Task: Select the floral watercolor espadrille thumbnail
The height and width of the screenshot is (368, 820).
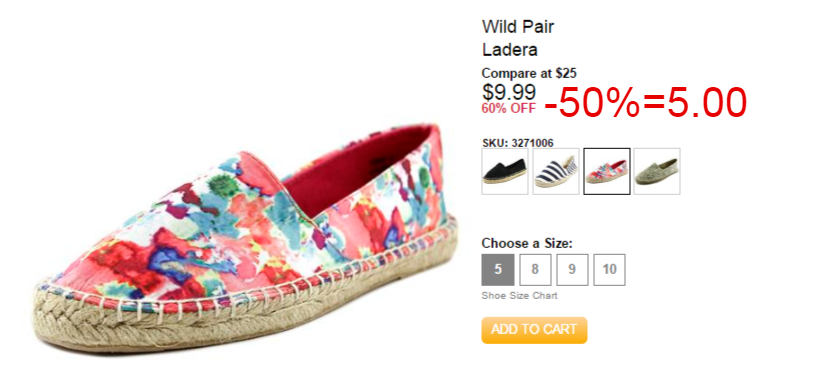Action: (607, 171)
